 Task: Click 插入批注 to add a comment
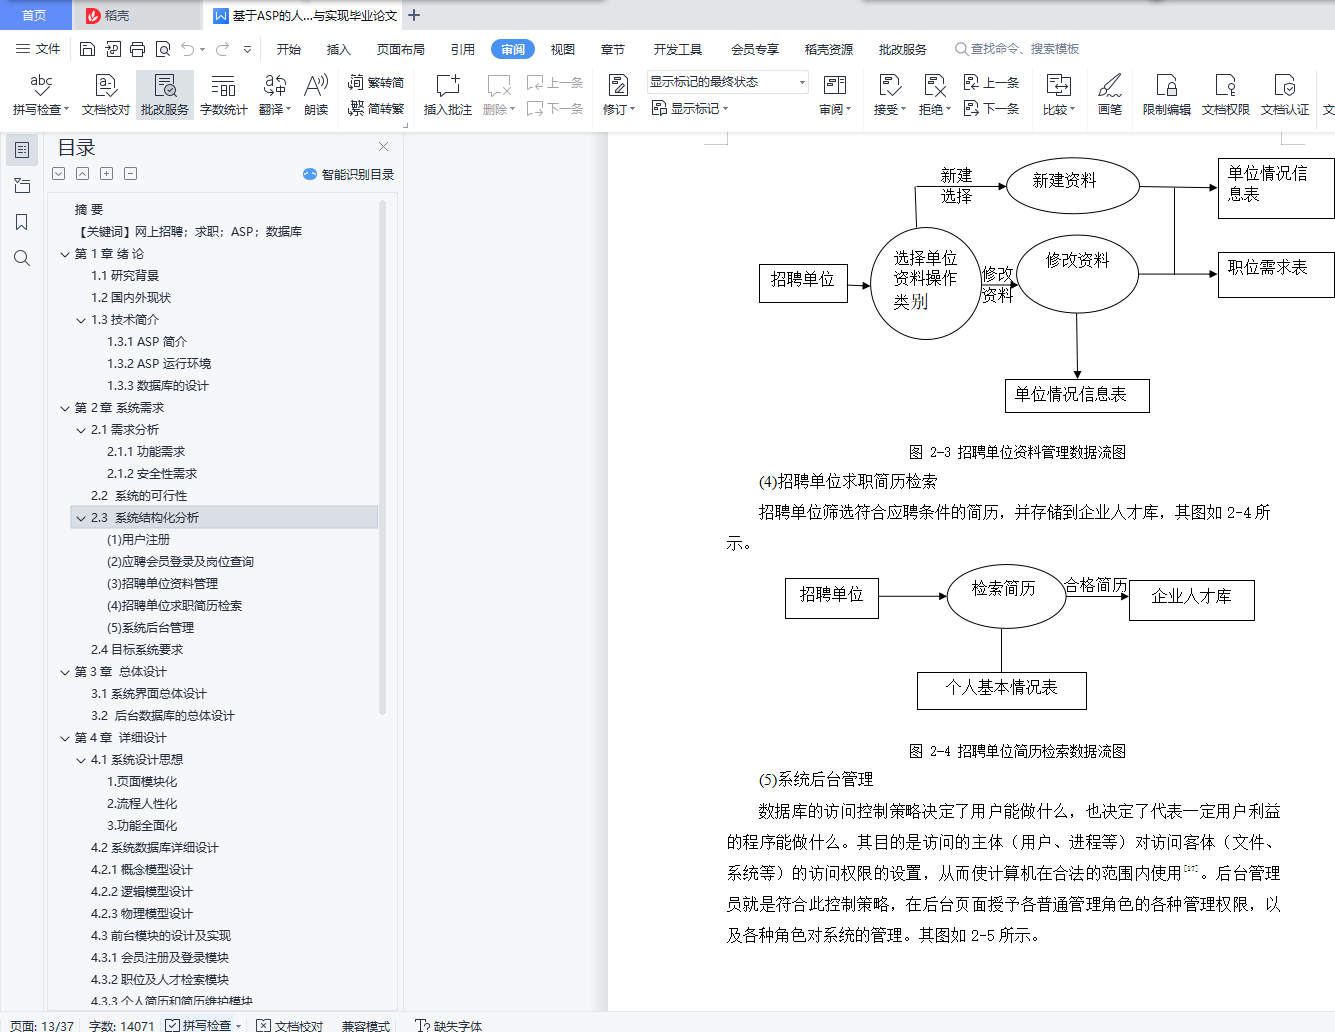(448, 95)
